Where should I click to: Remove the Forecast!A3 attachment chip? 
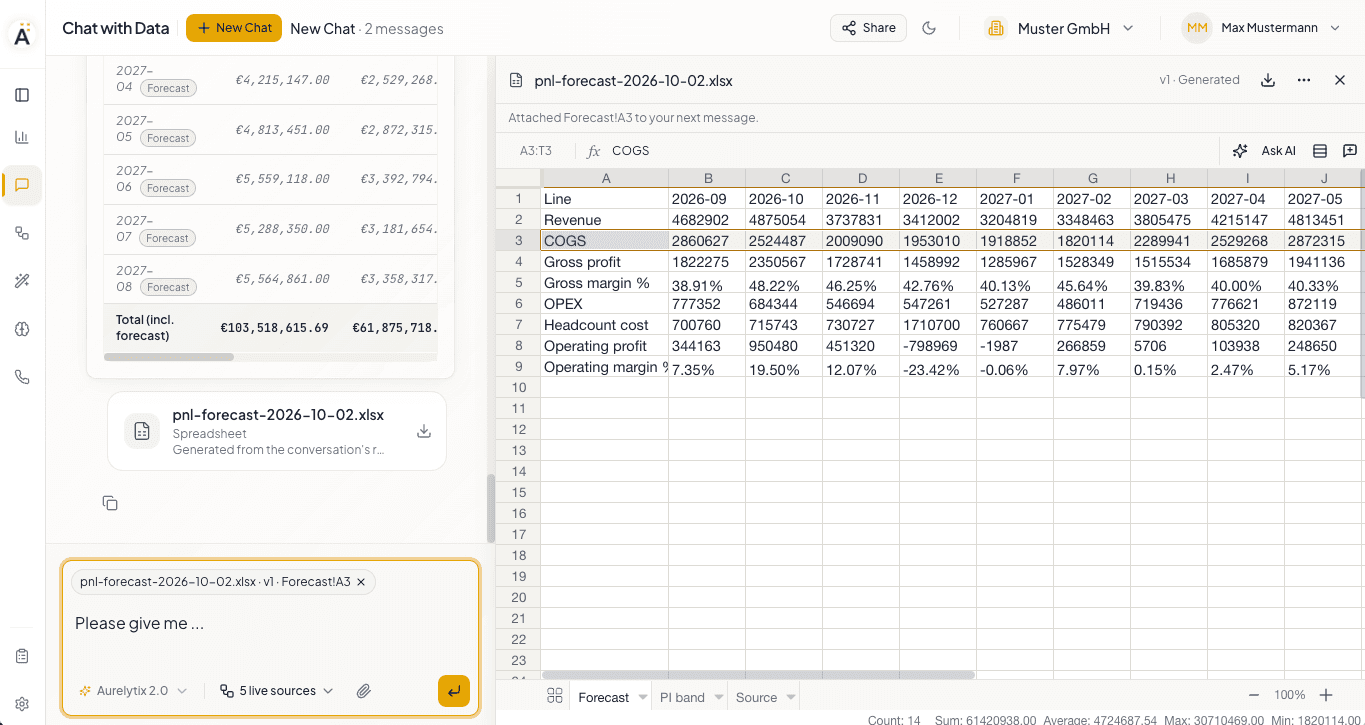point(361,582)
